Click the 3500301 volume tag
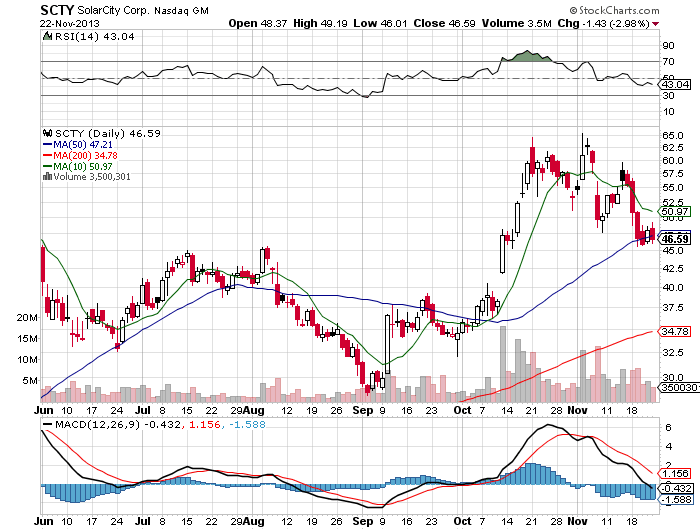 coord(679,388)
